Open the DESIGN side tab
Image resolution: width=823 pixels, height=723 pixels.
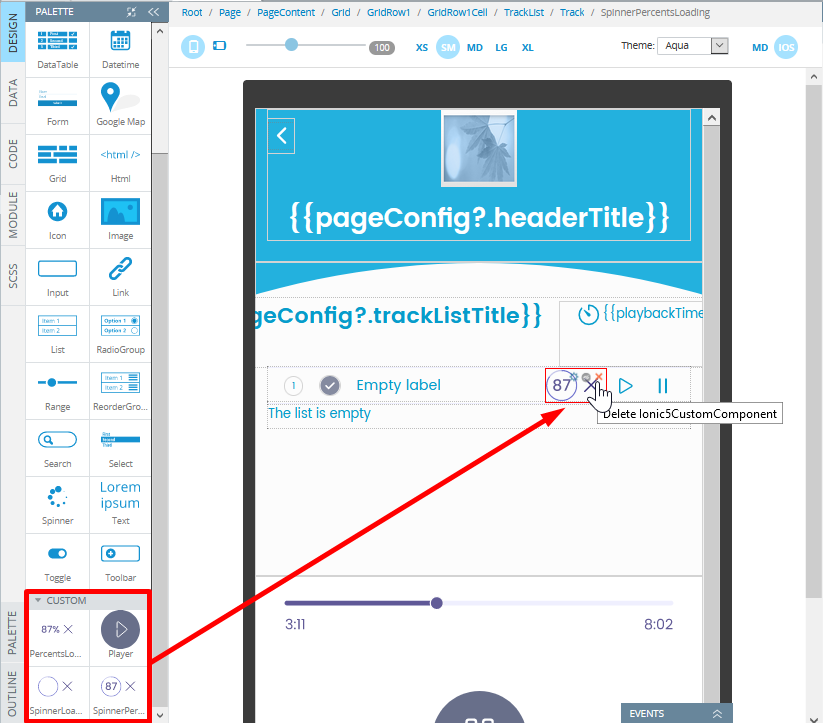[x=13, y=33]
